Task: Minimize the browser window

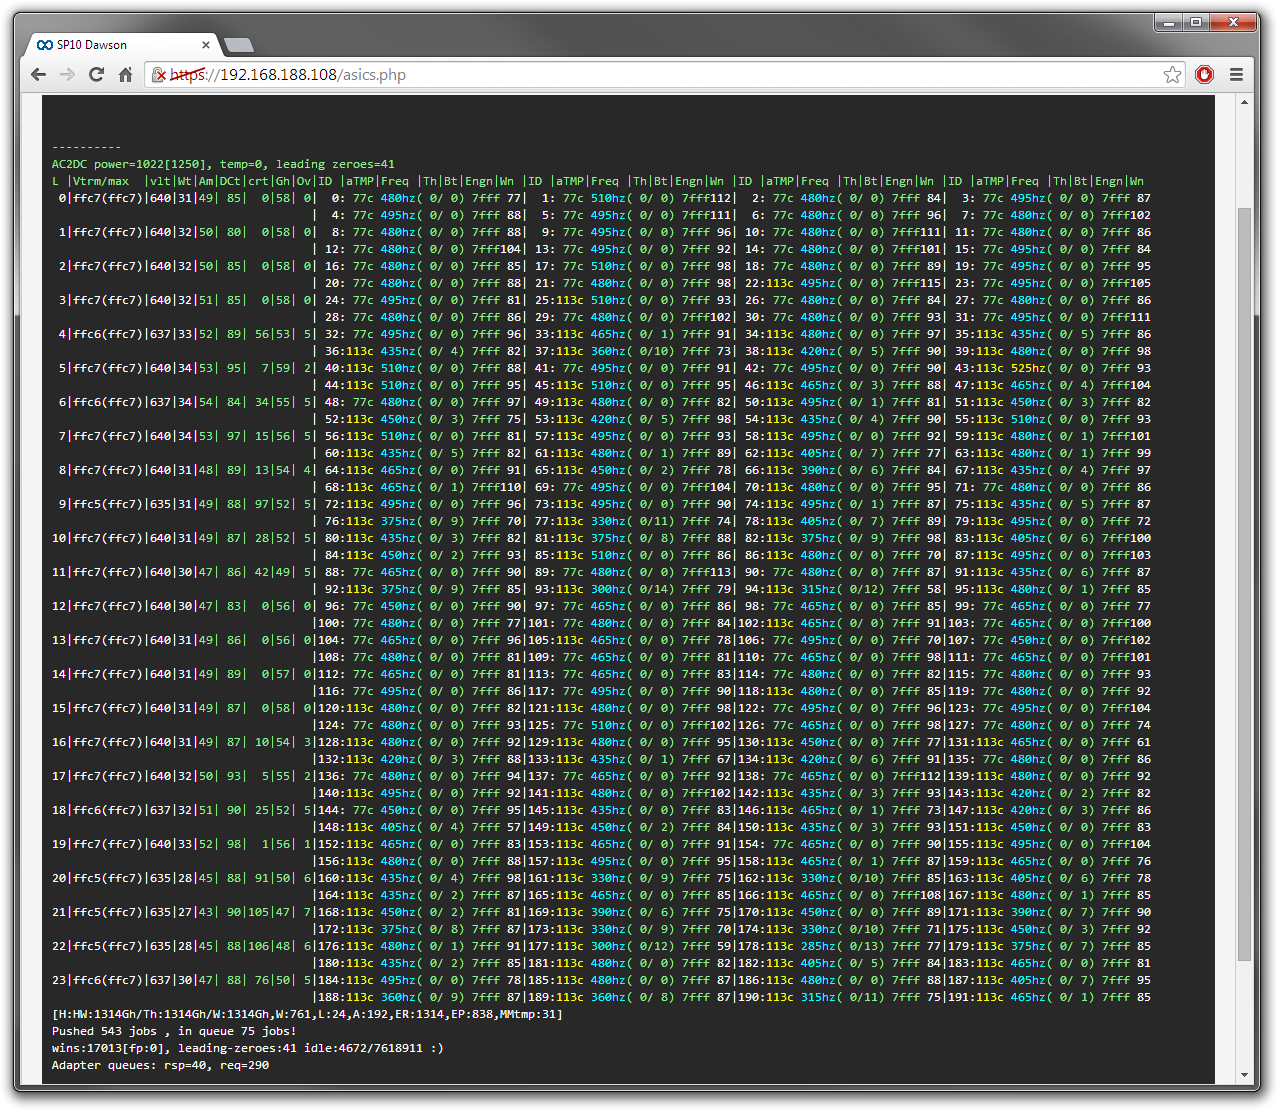Action: click(1168, 21)
